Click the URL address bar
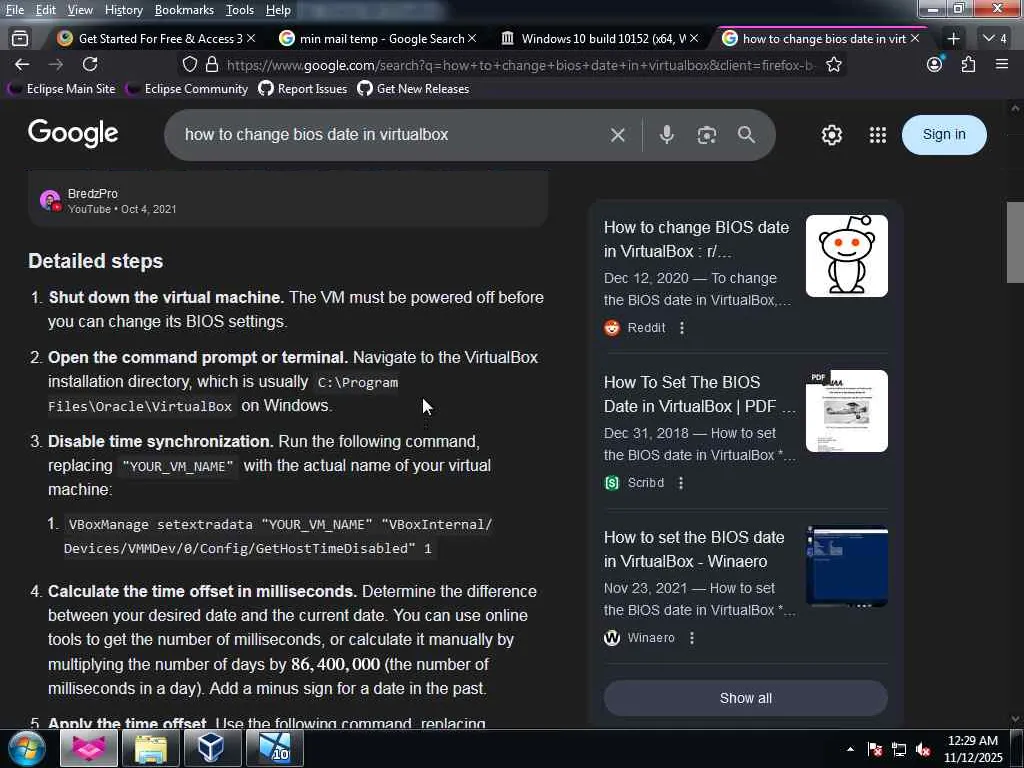 coord(520,65)
